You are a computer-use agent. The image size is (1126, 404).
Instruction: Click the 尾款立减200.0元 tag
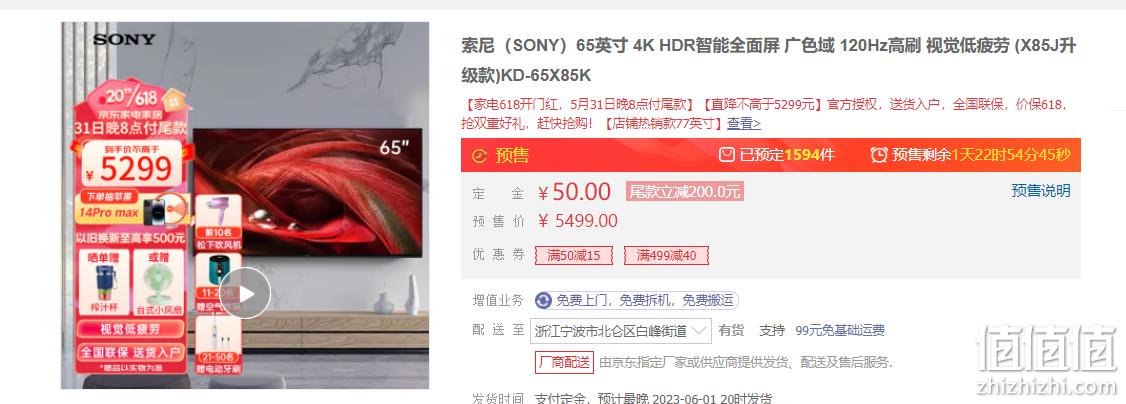pyautogui.click(x=684, y=192)
